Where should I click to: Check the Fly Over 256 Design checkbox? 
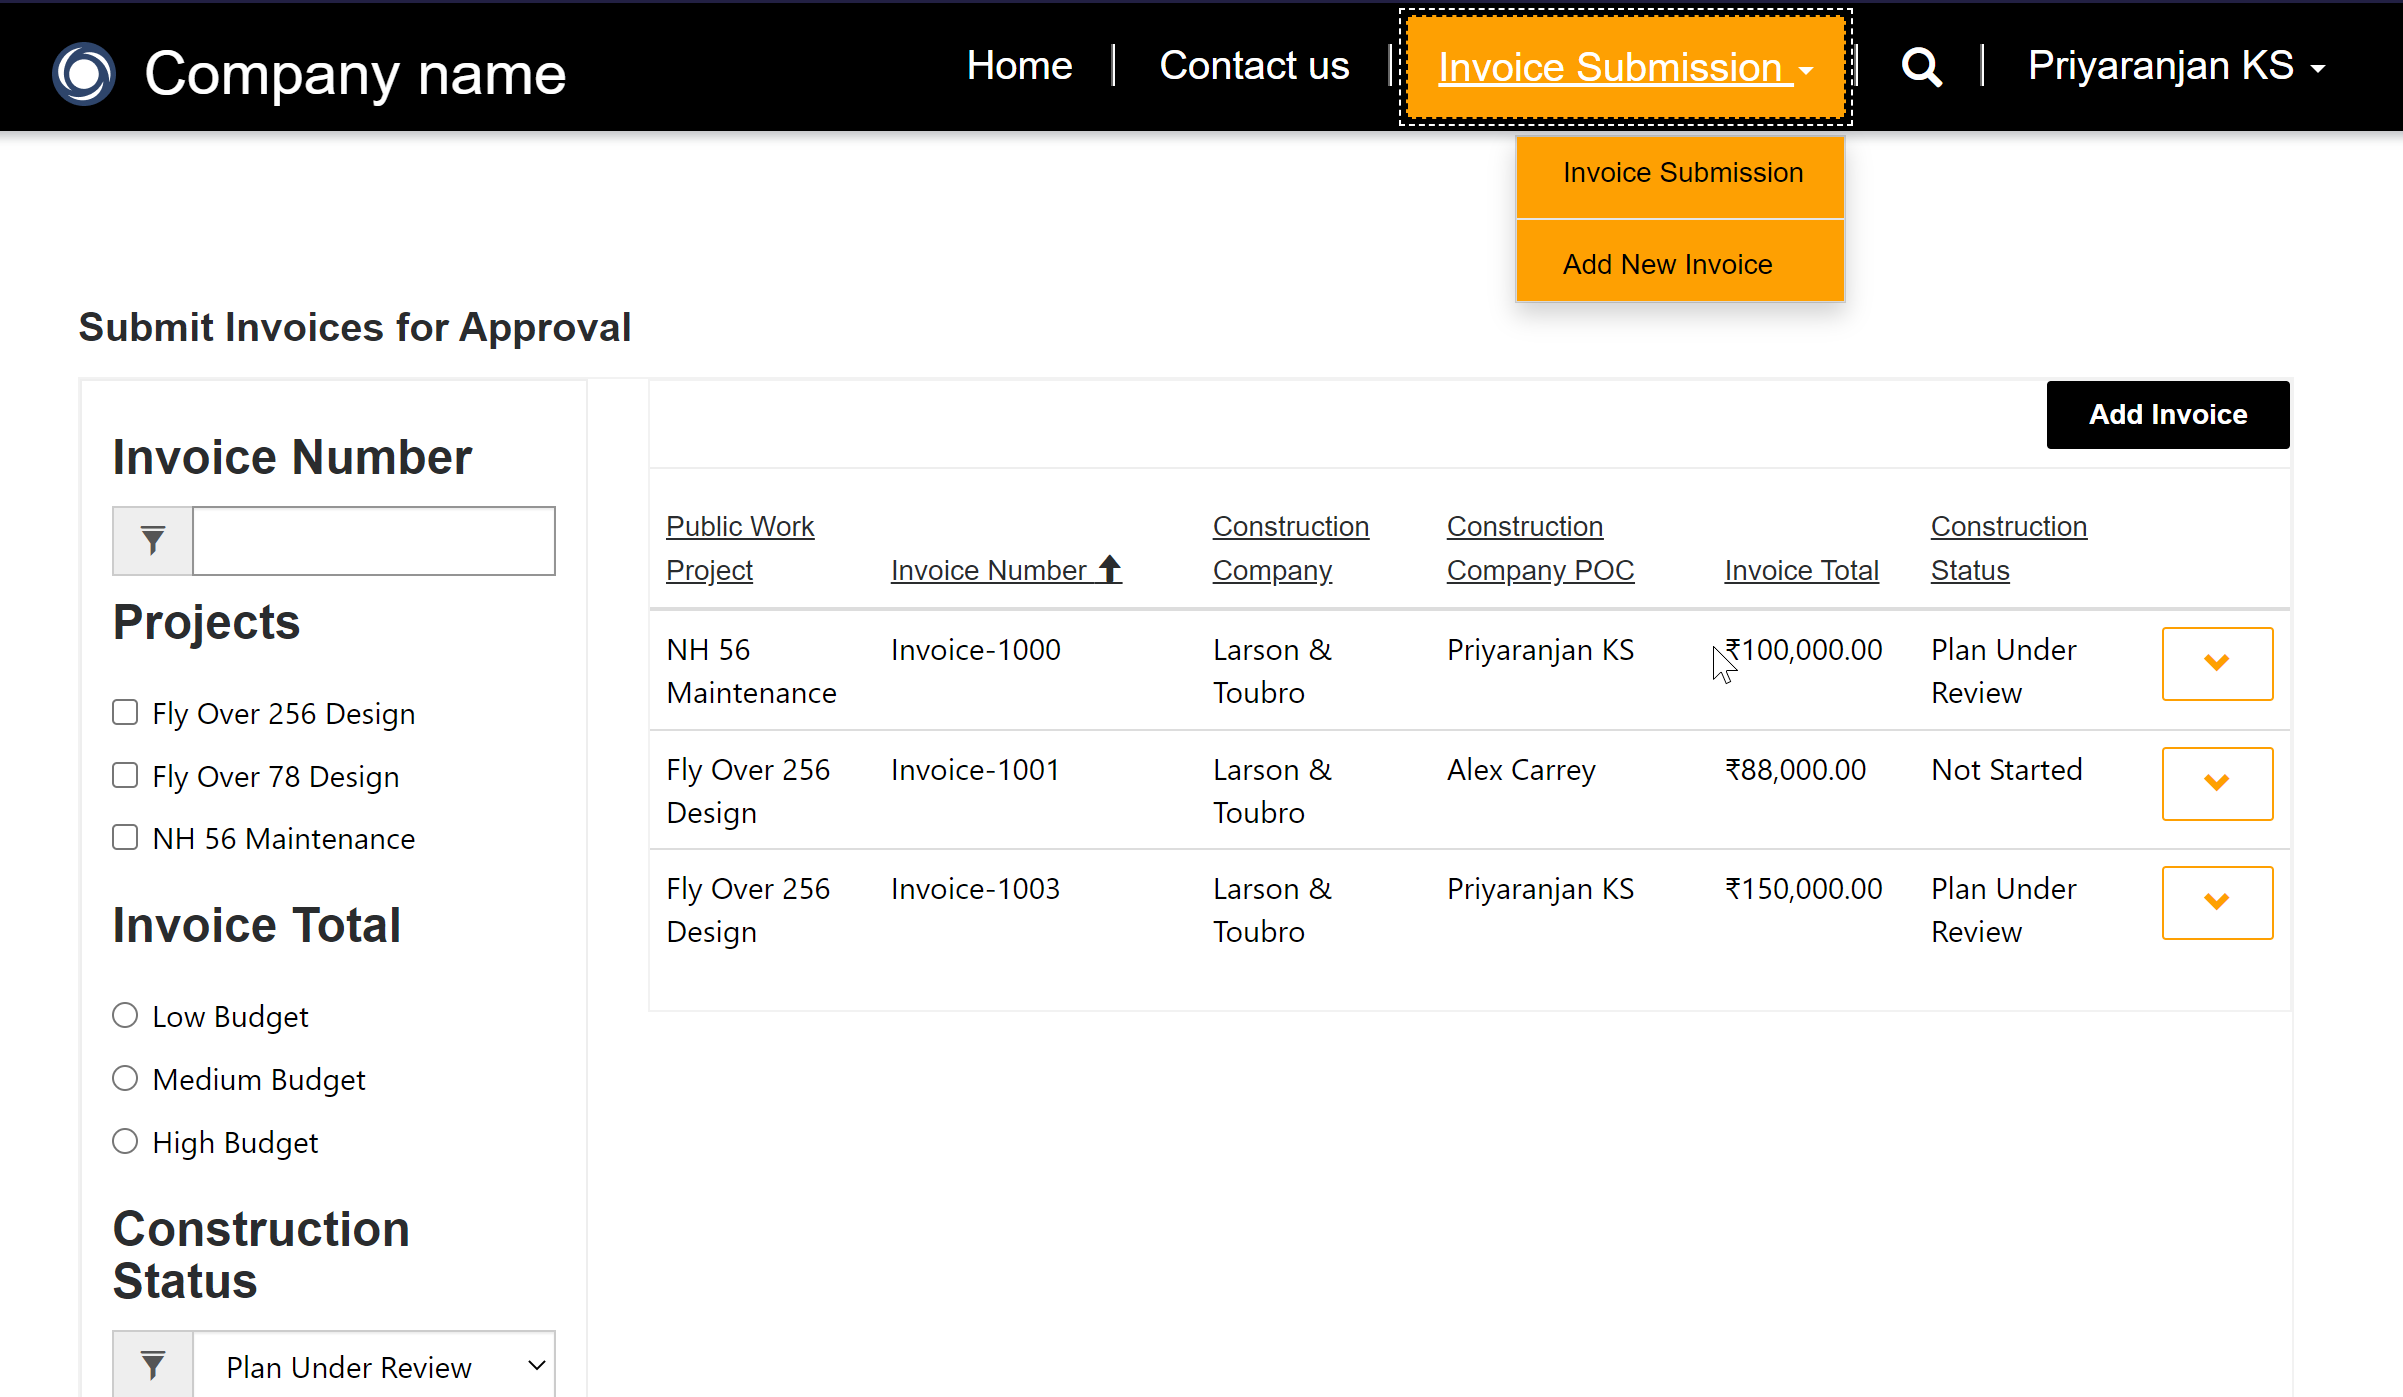coord(125,713)
